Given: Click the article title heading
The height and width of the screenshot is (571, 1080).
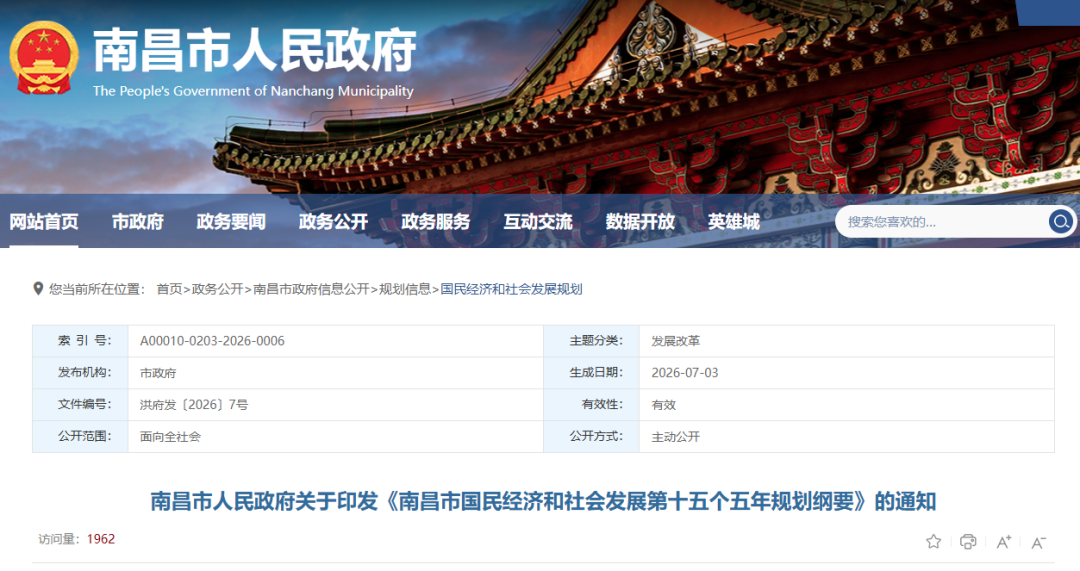Looking at the screenshot, I should pyautogui.click(x=543, y=501).
